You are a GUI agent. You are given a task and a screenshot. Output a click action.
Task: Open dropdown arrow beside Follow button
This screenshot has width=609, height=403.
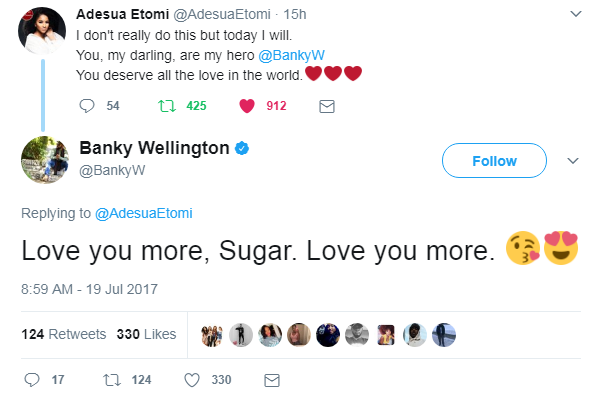click(x=574, y=161)
